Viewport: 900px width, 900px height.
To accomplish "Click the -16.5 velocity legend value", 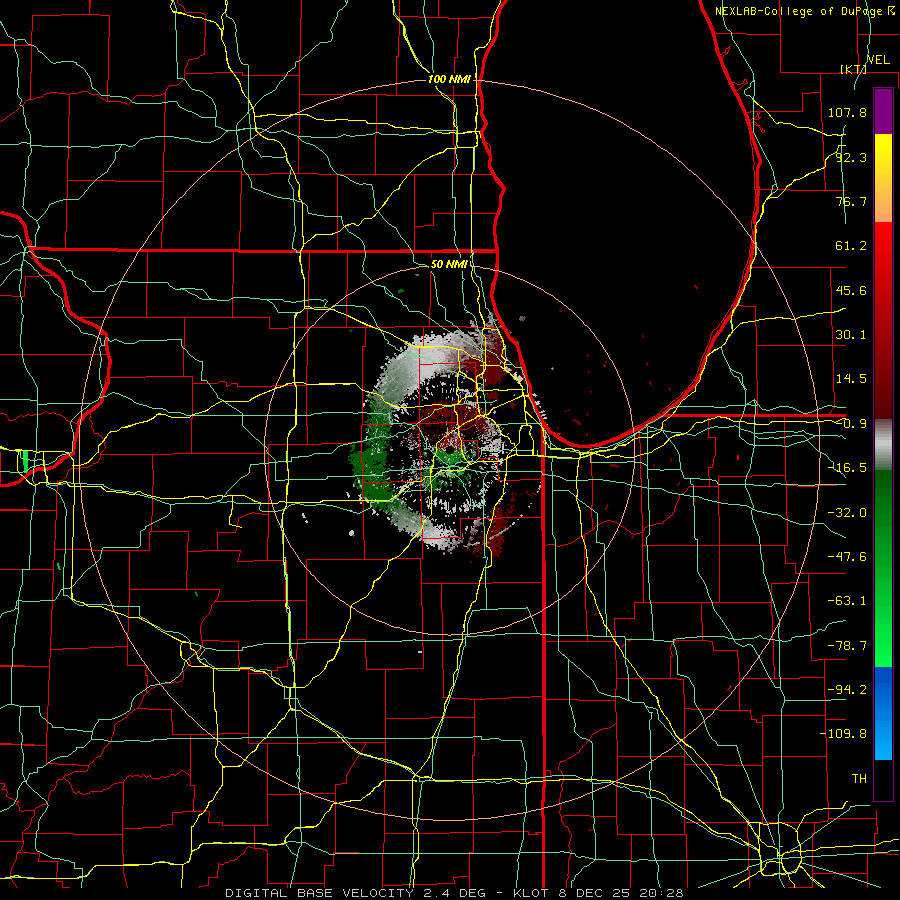I will coord(847,468).
